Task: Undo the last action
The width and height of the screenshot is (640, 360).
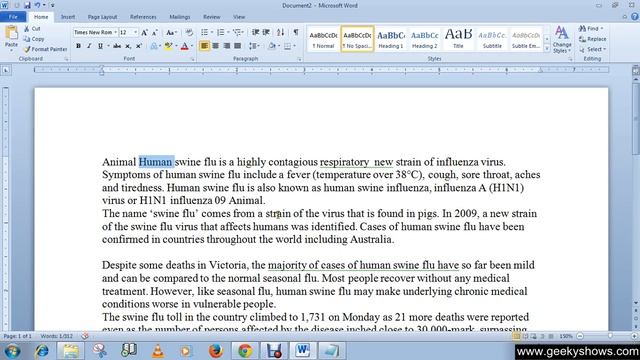Action: click(37, 5)
